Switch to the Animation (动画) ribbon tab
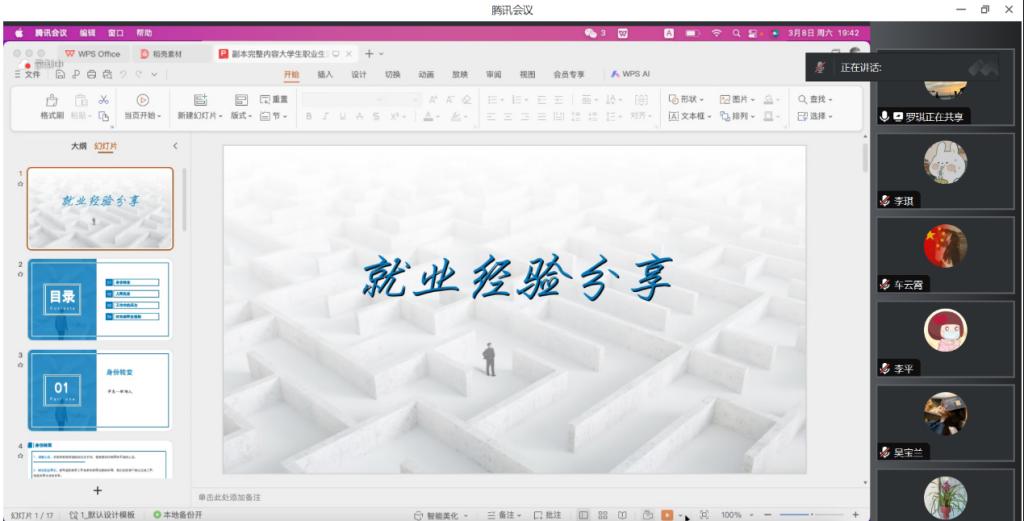1024x521 pixels. [426, 74]
